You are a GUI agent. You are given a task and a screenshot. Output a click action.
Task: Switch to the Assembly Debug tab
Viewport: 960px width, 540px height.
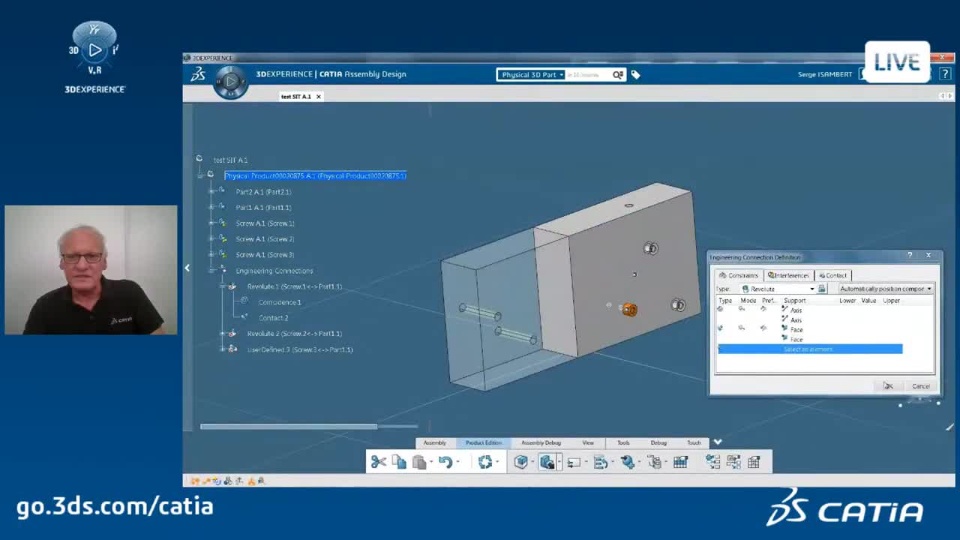[541, 443]
